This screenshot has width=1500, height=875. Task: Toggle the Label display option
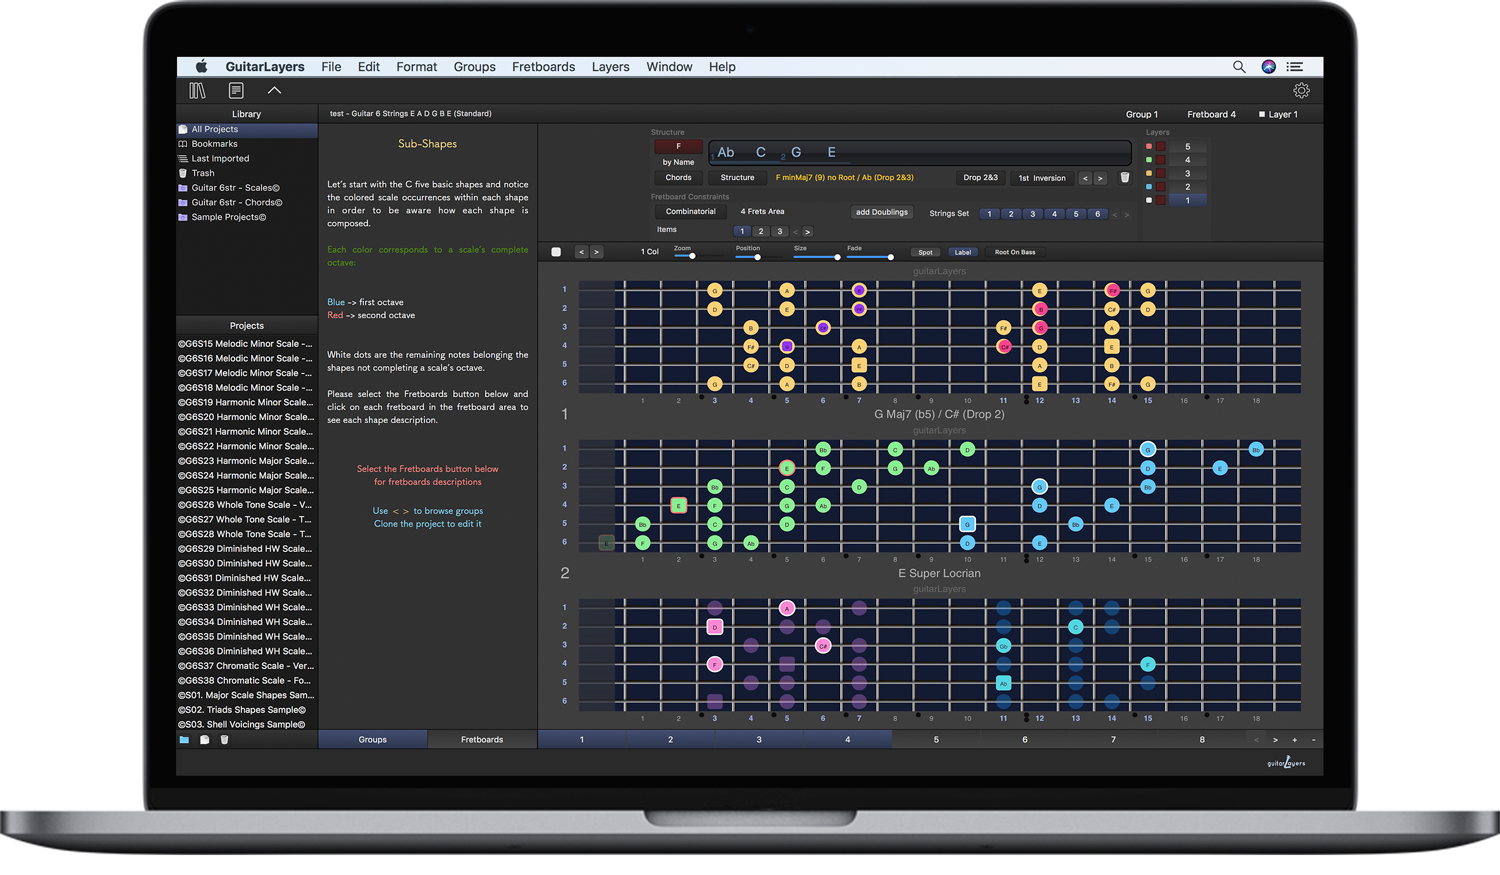click(x=962, y=252)
